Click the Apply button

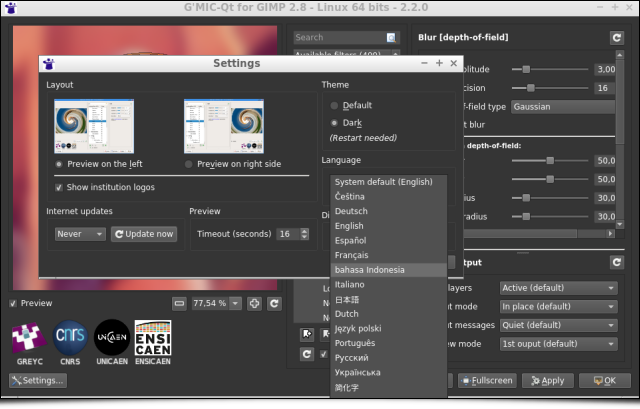click(x=548, y=380)
